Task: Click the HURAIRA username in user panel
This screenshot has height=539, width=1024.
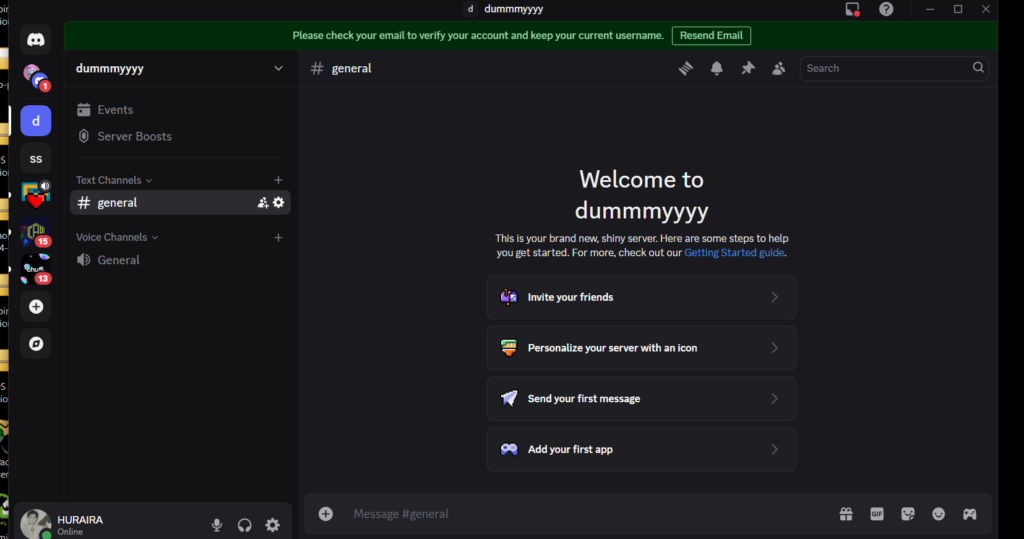Action: [80, 520]
